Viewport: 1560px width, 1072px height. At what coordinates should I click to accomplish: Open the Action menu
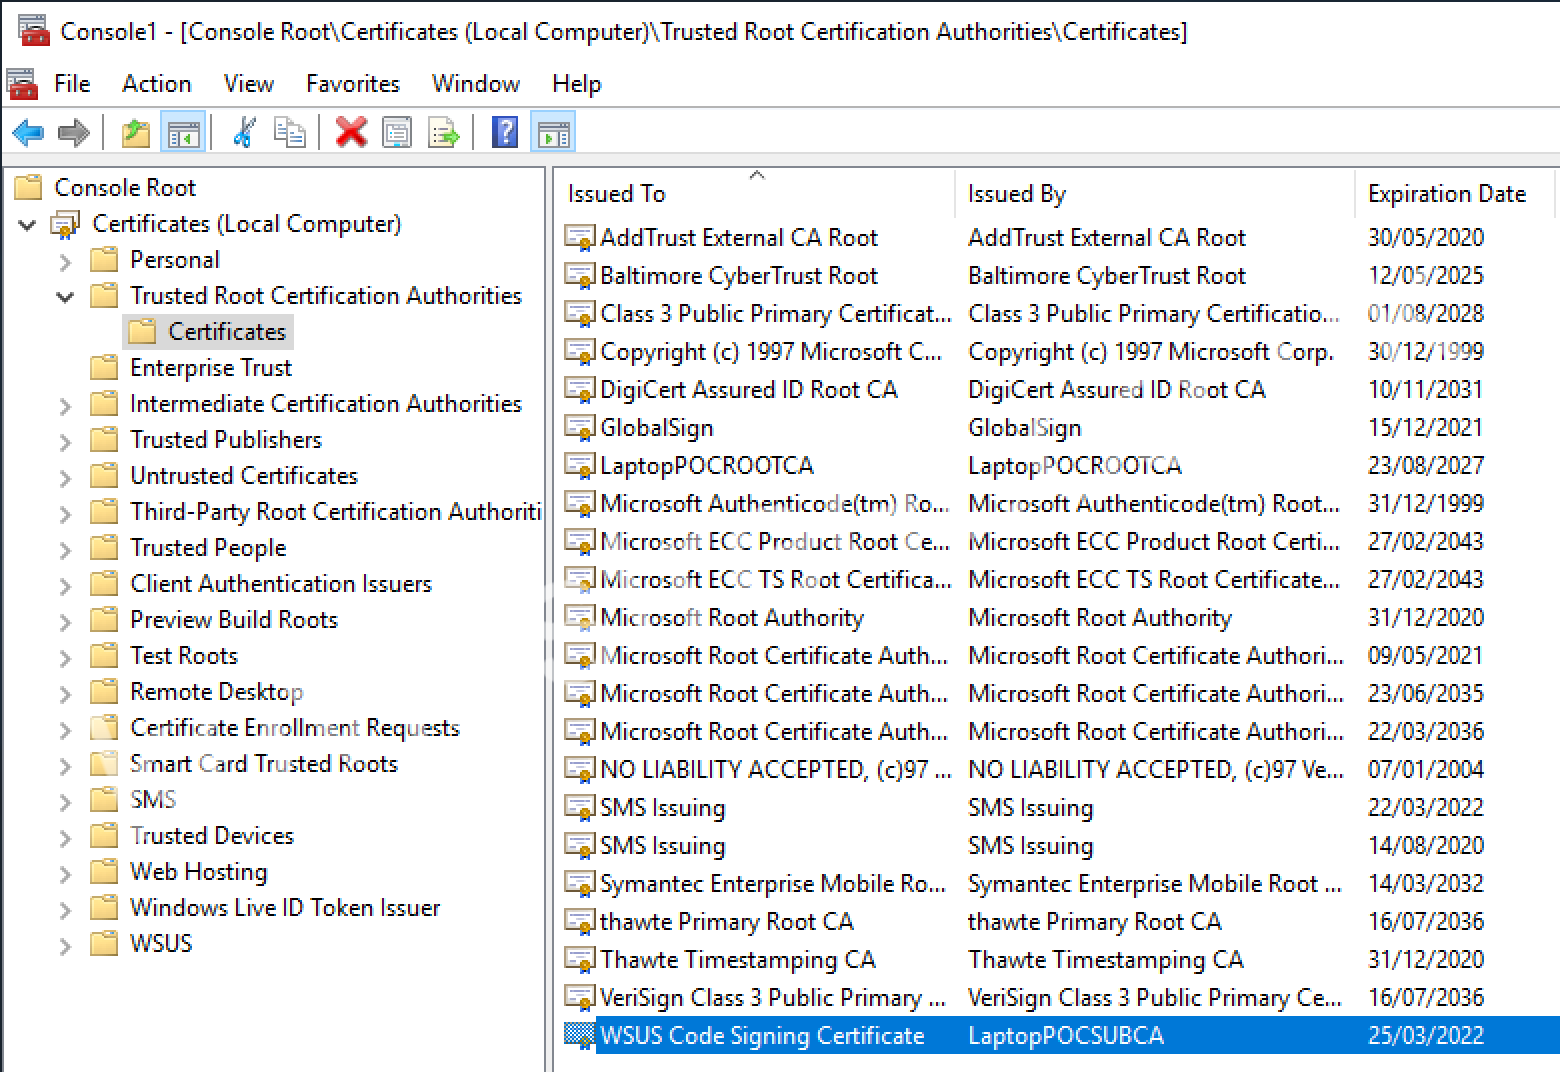click(x=156, y=84)
